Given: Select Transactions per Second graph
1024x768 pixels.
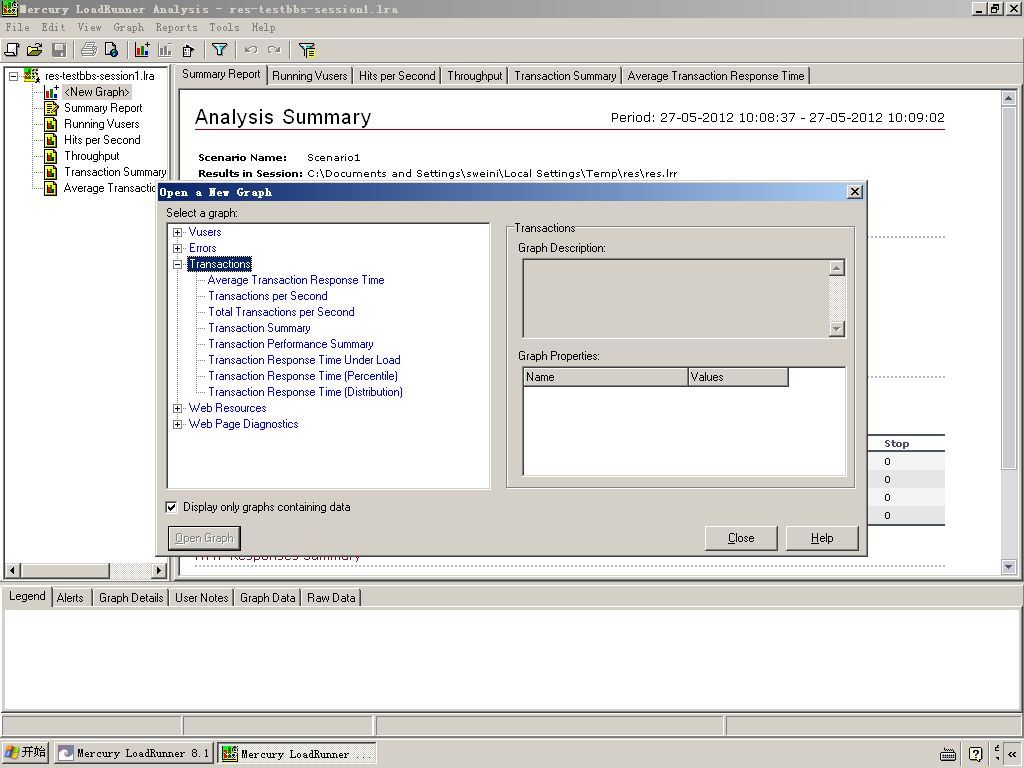Looking at the screenshot, I should pyautogui.click(x=268, y=296).
